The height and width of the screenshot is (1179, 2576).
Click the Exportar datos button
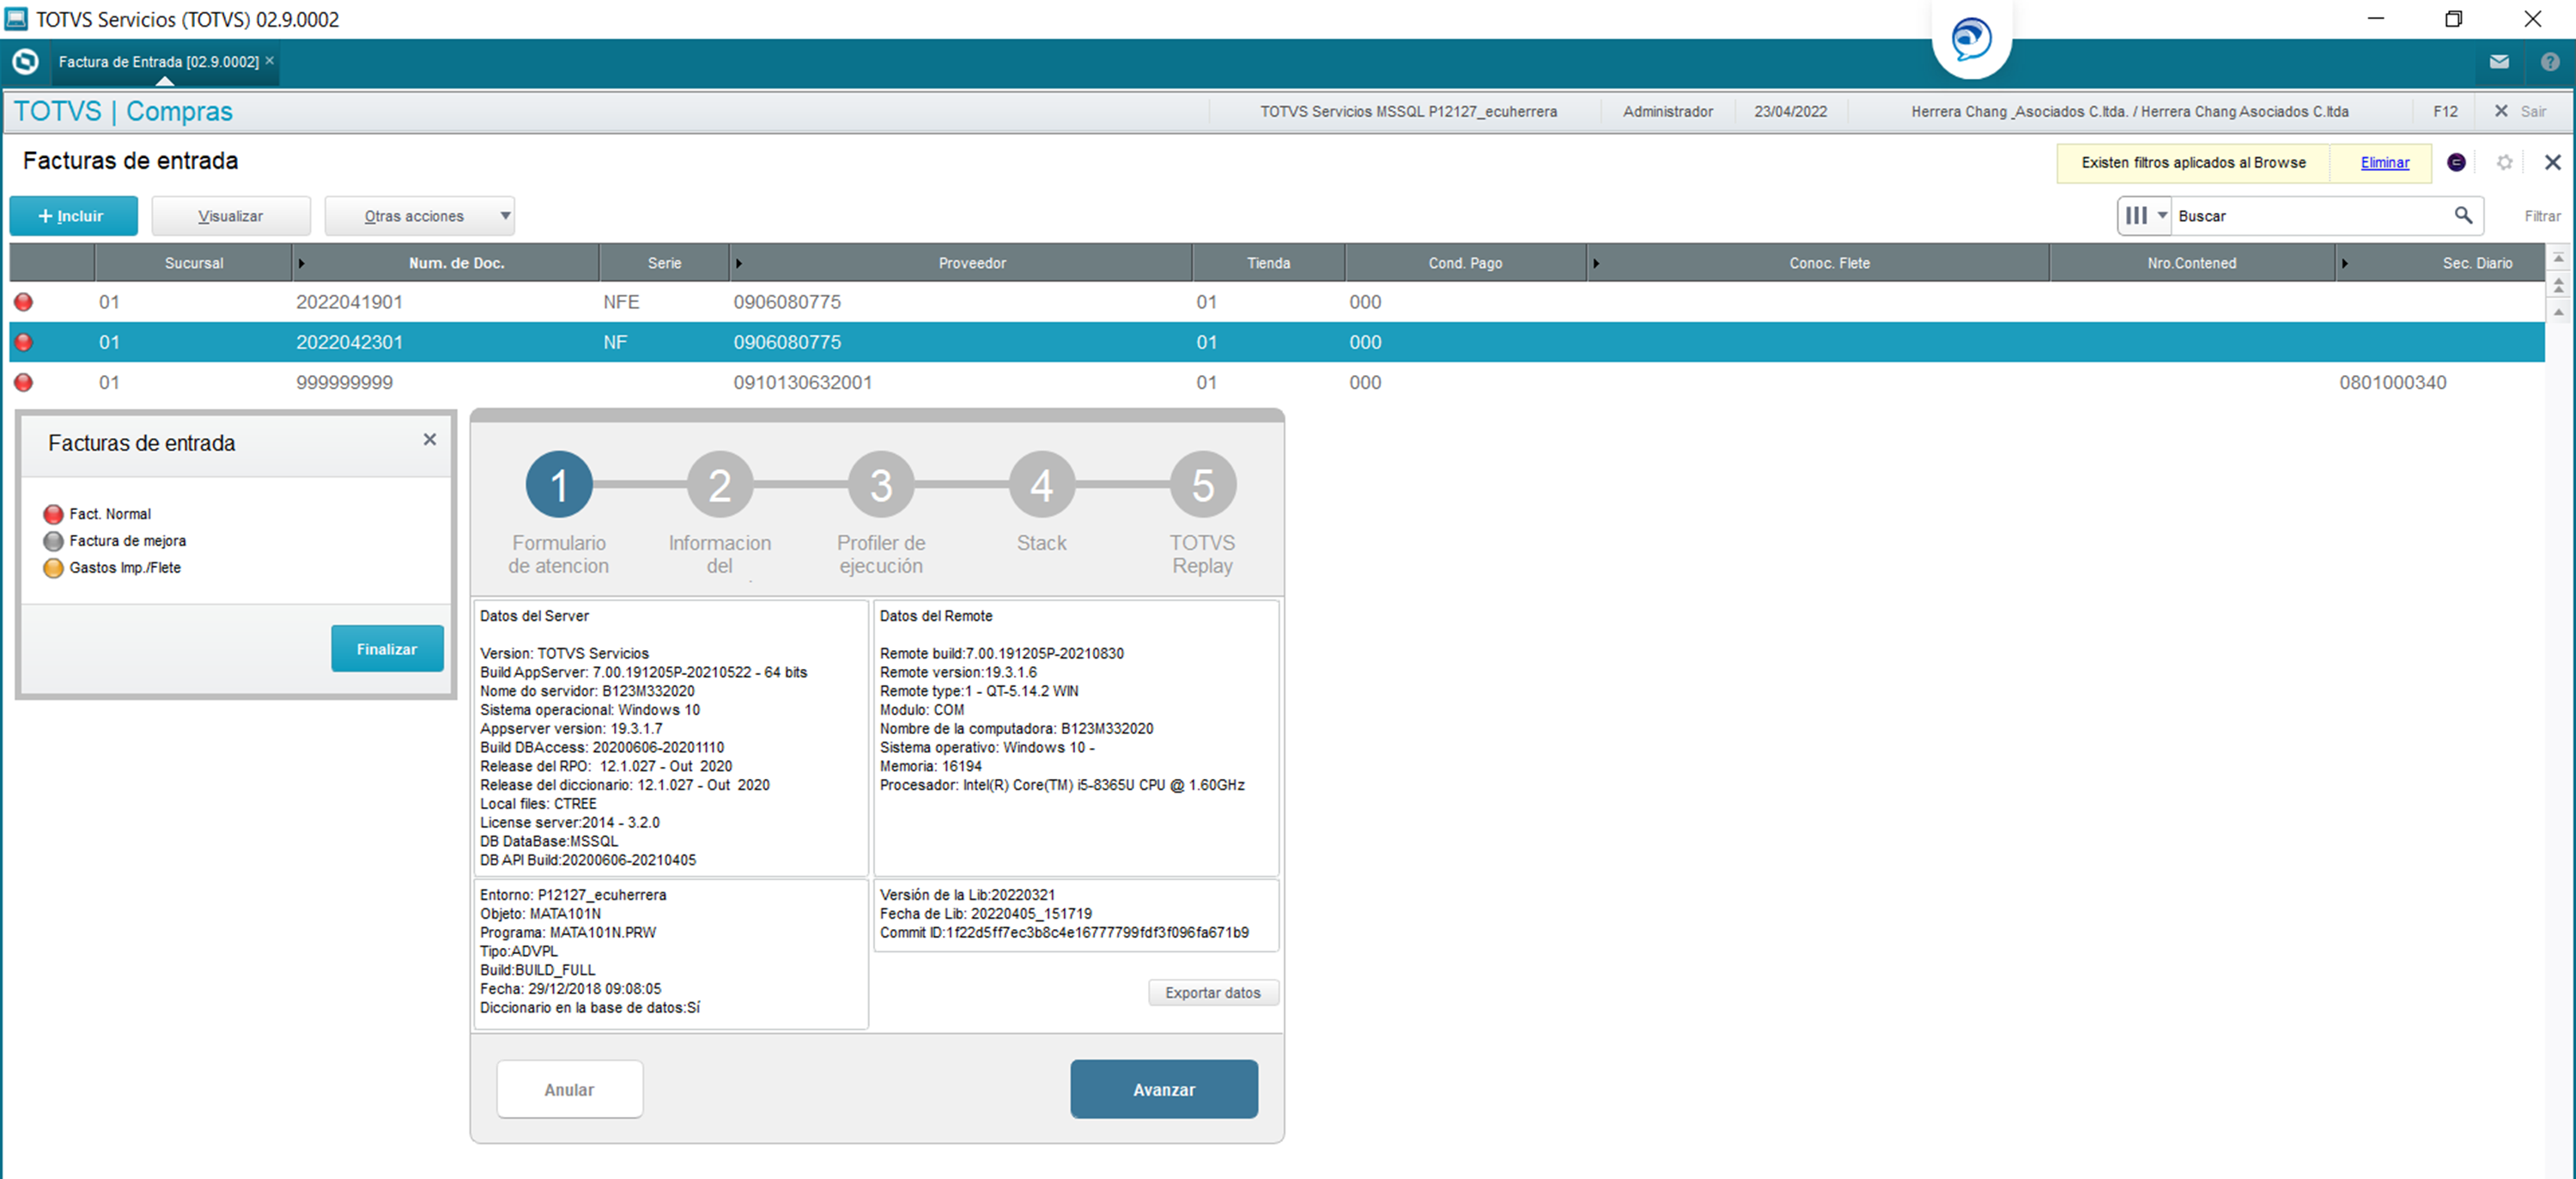[1213, 993]
